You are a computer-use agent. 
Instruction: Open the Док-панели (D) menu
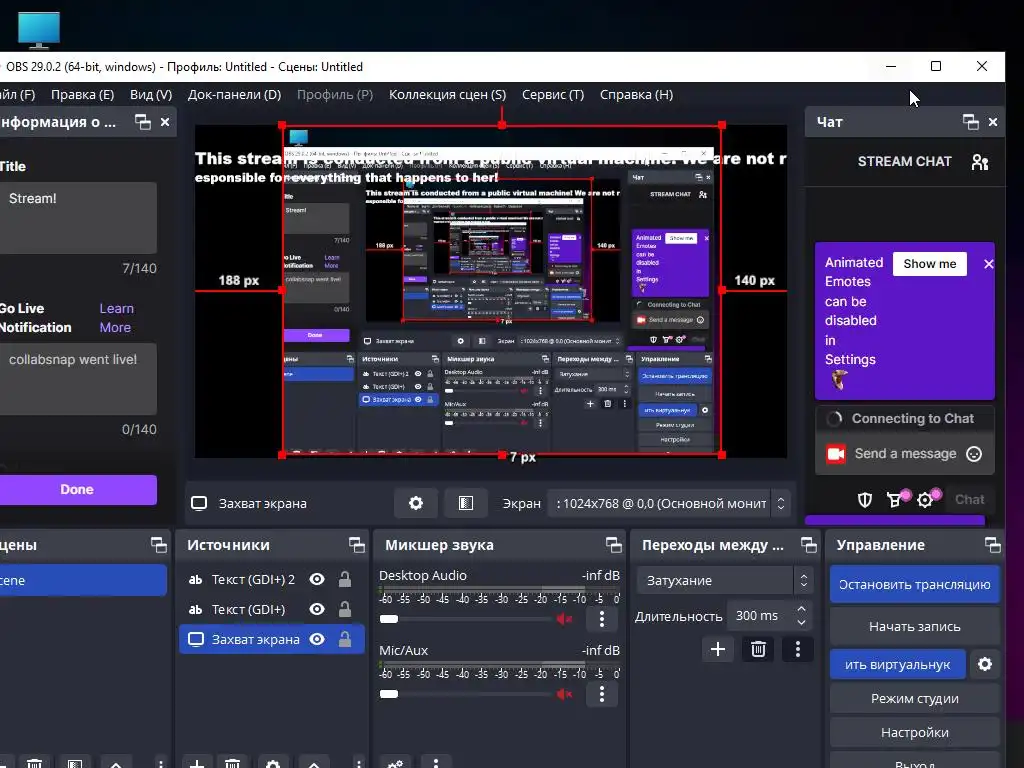click(234, 95)
